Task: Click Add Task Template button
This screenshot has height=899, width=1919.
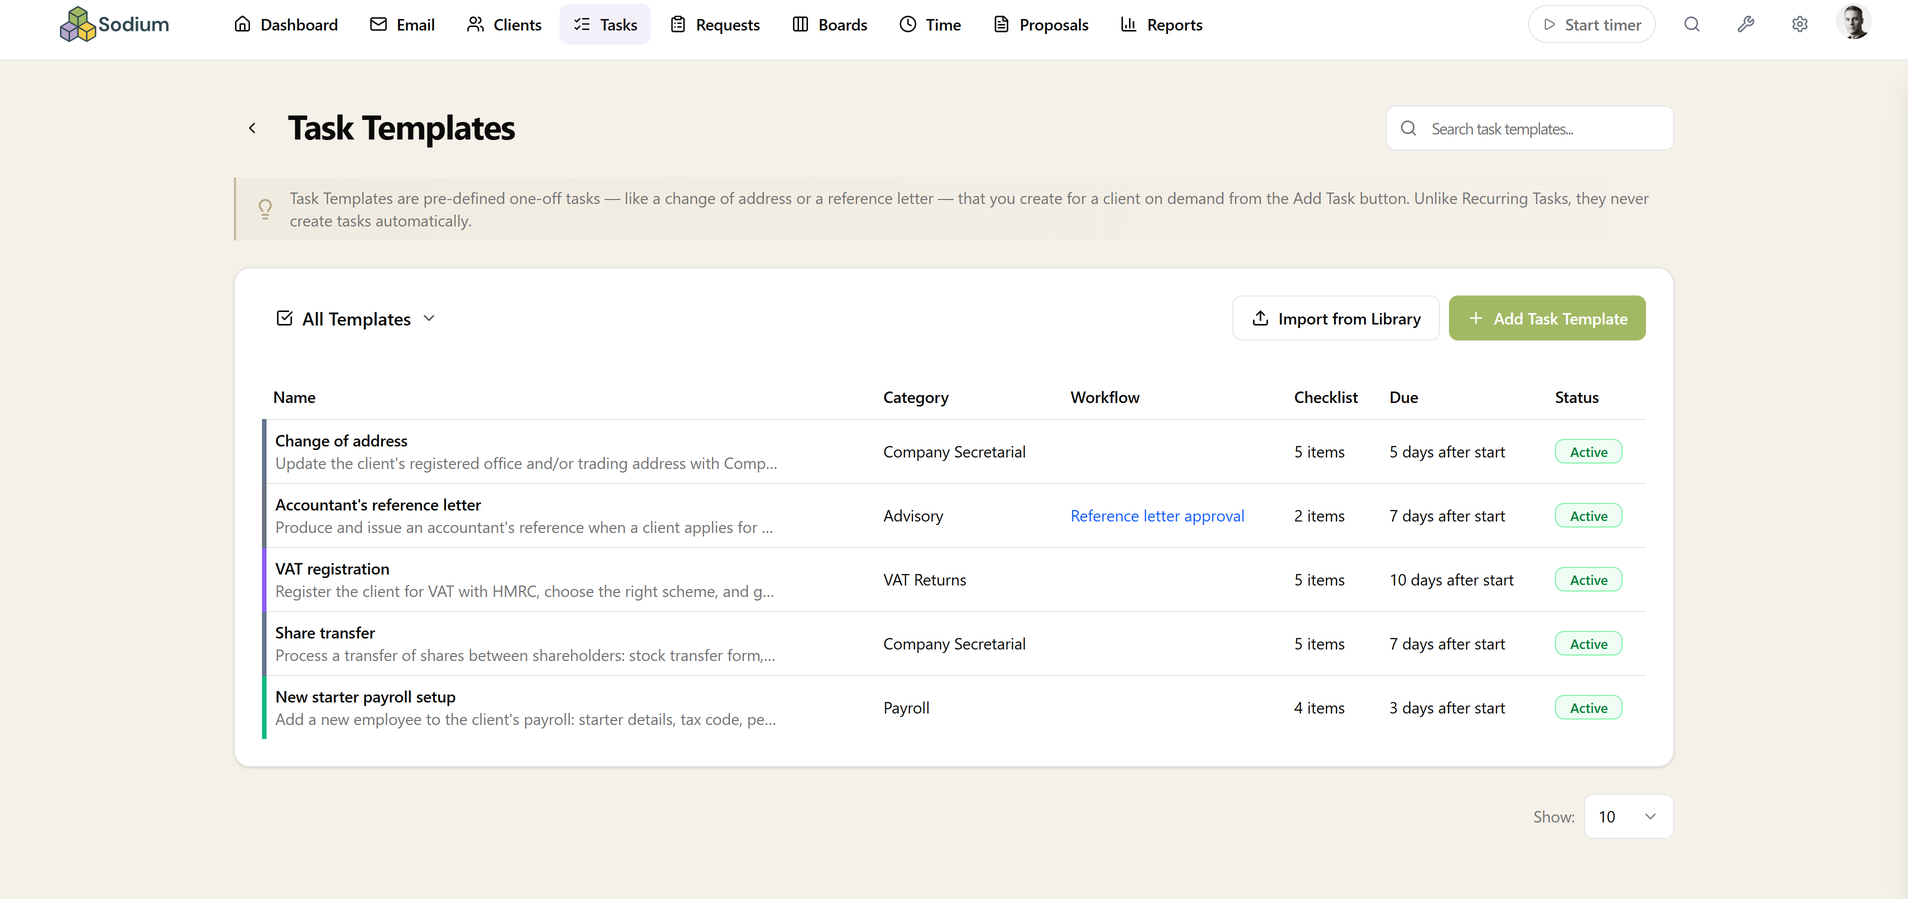Action: [x=1546, y=318]
